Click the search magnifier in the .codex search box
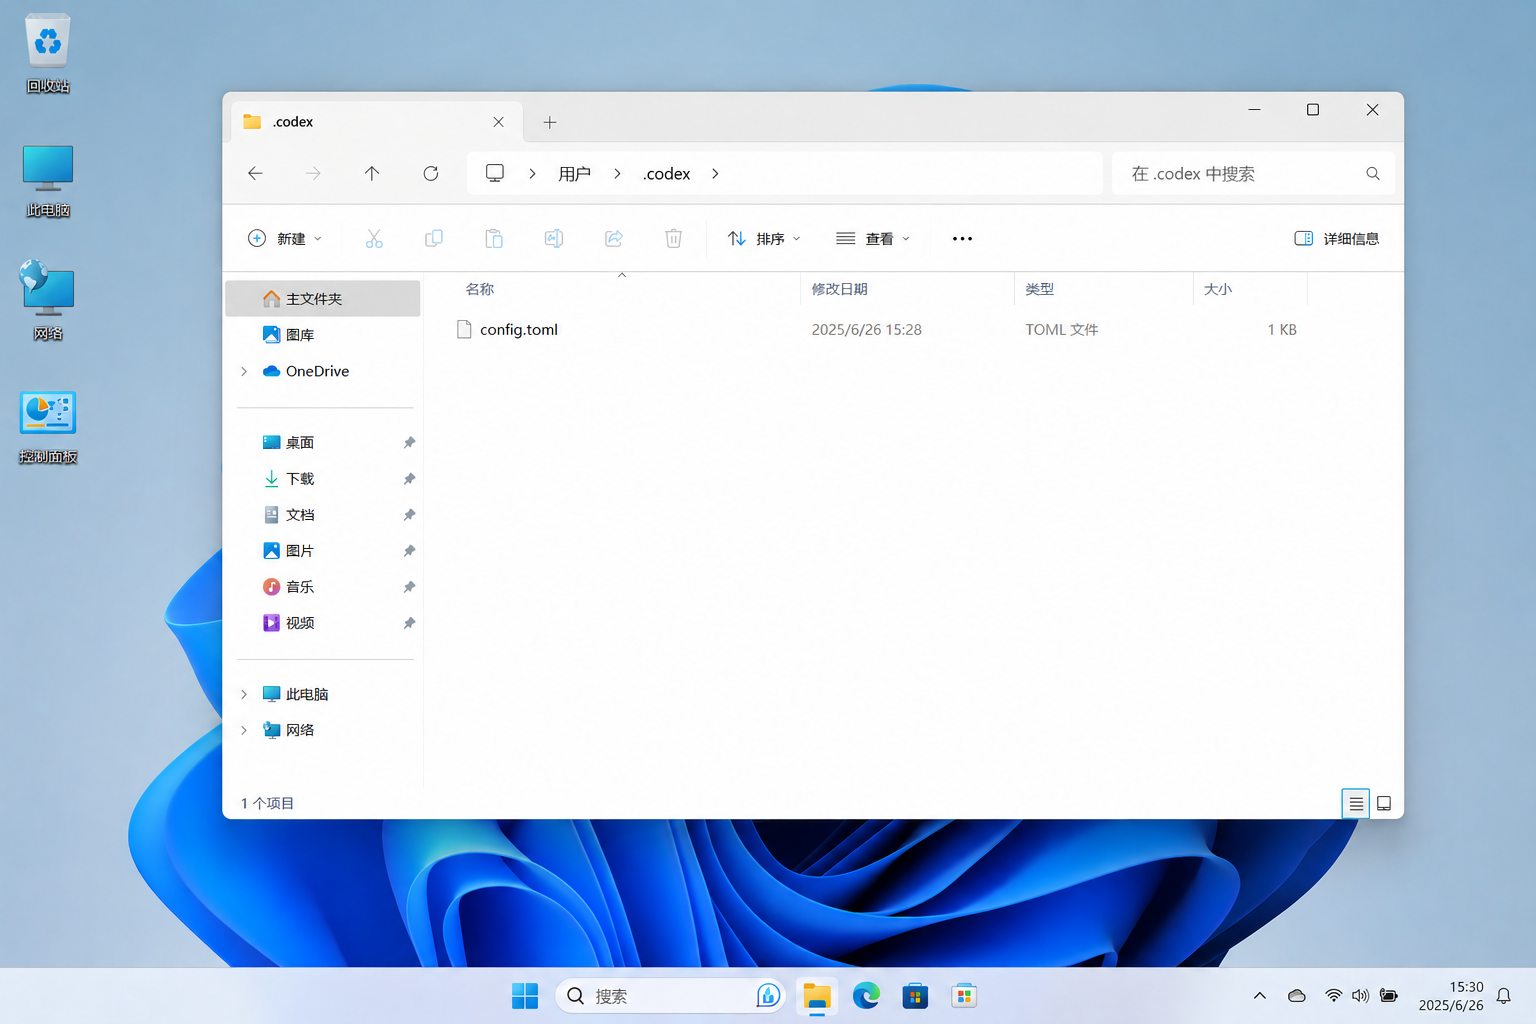 click(1373, 174)
